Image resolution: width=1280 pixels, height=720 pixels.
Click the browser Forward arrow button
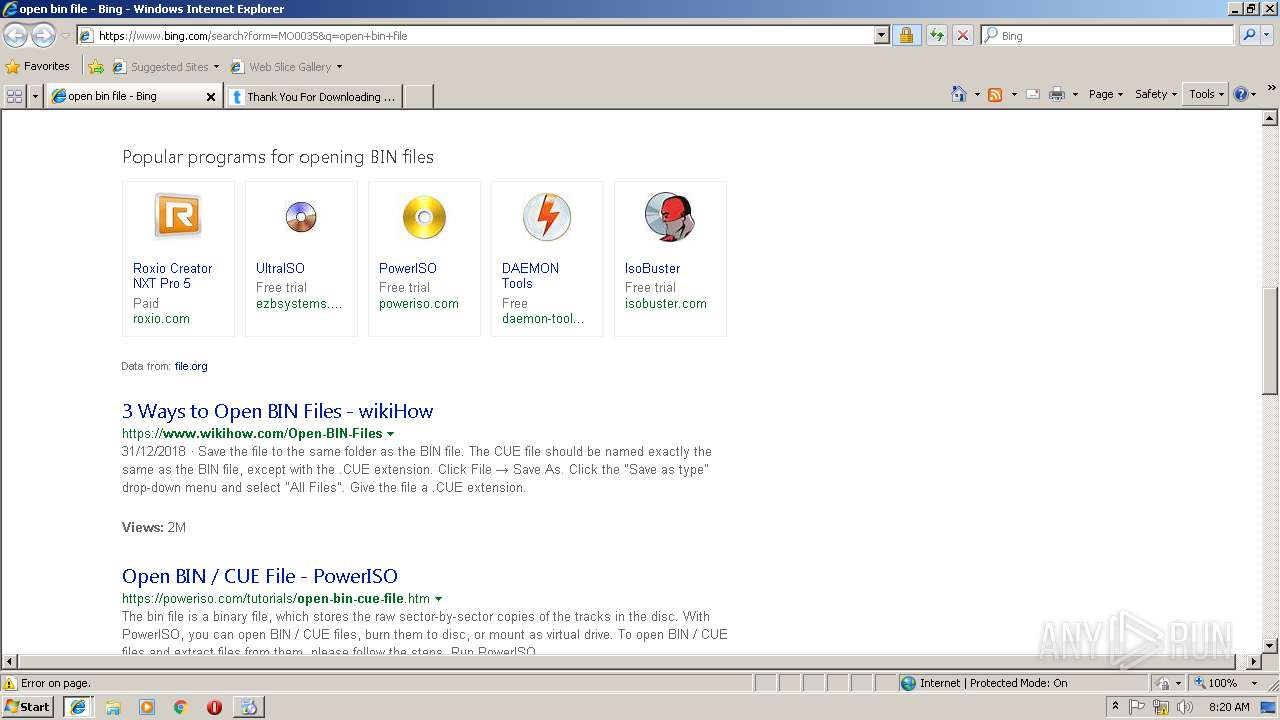coord(43,36)
